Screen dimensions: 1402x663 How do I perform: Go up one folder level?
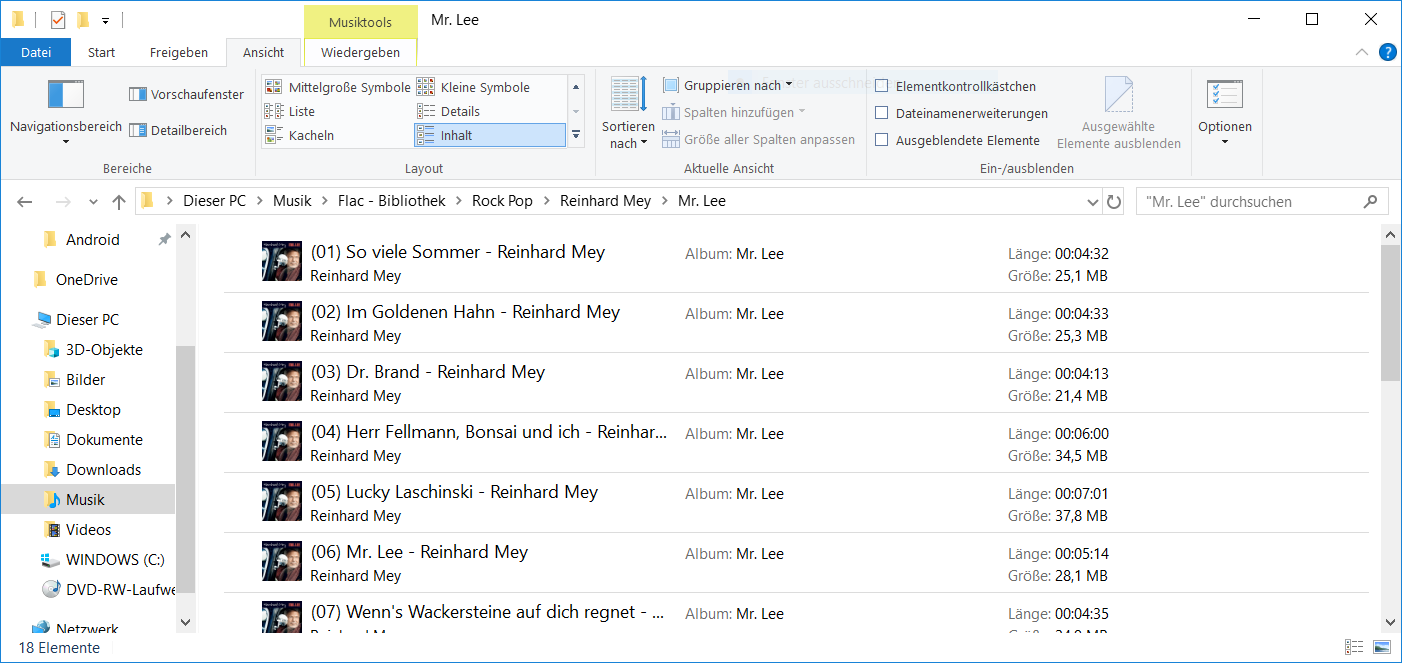tap(119, 202)
